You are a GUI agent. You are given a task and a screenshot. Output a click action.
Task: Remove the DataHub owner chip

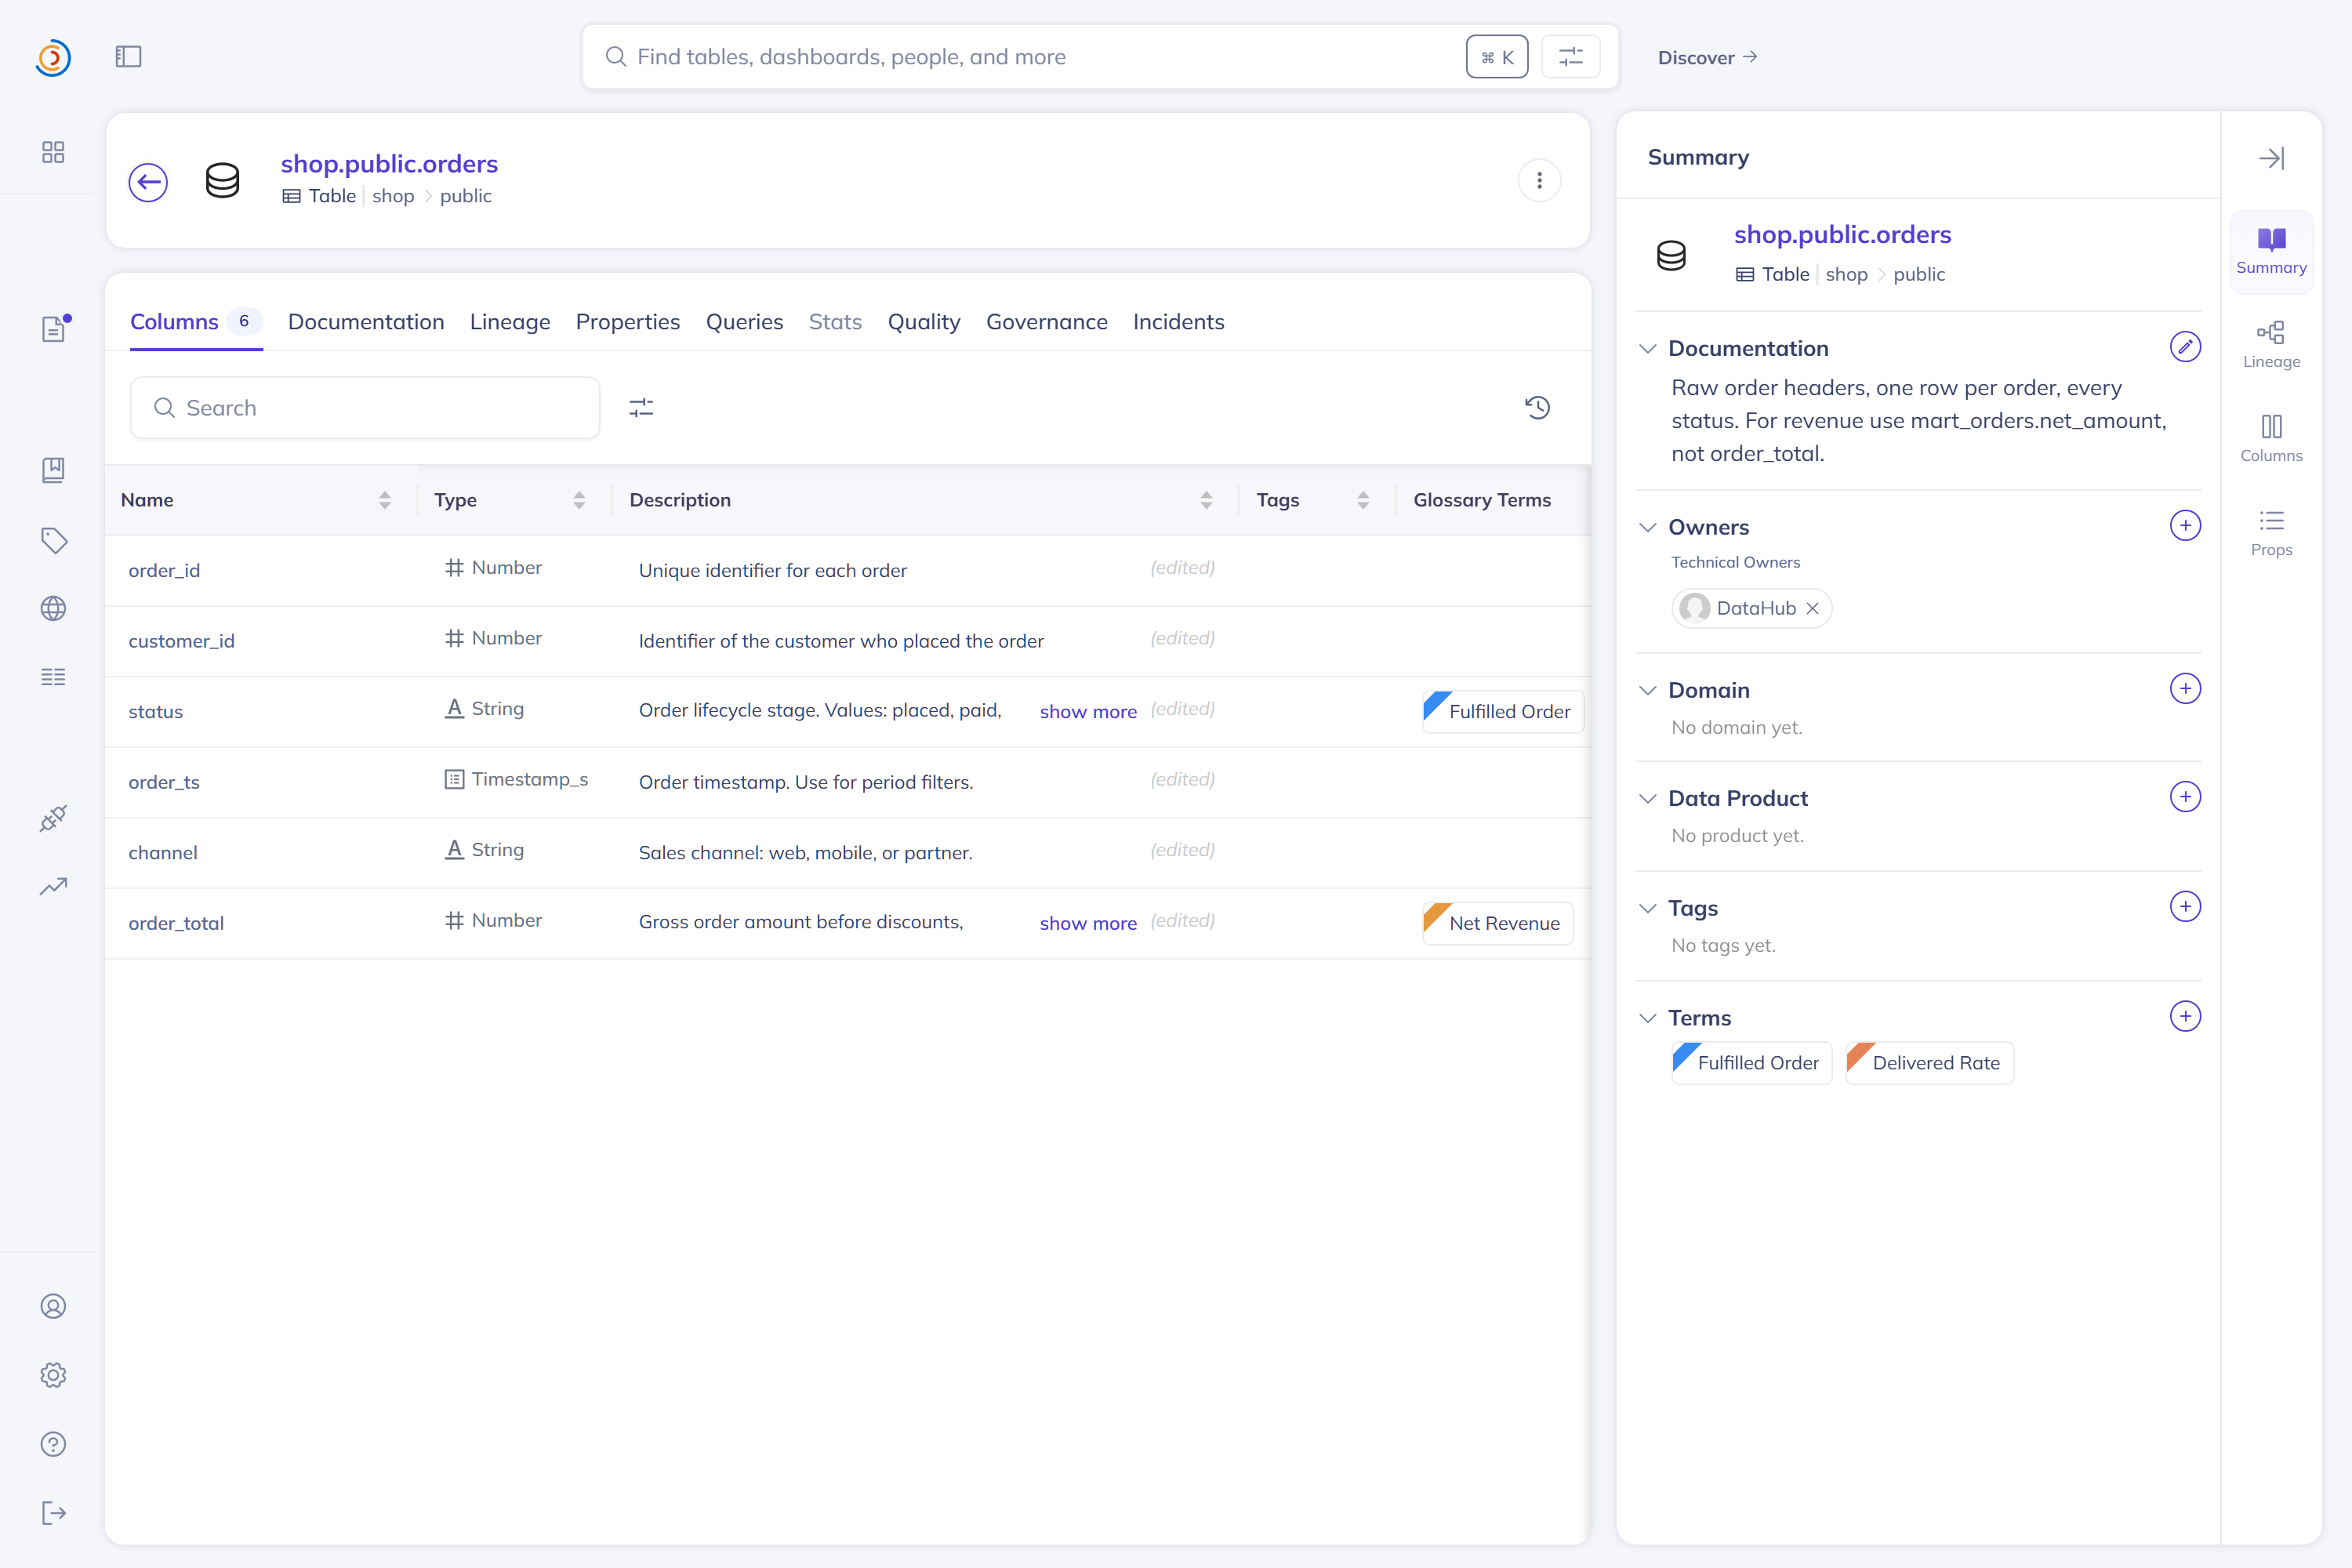(1812, 608)
